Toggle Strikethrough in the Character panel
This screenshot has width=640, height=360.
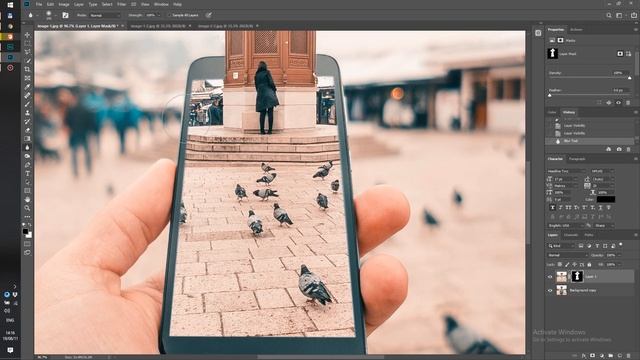click(609, 208)
